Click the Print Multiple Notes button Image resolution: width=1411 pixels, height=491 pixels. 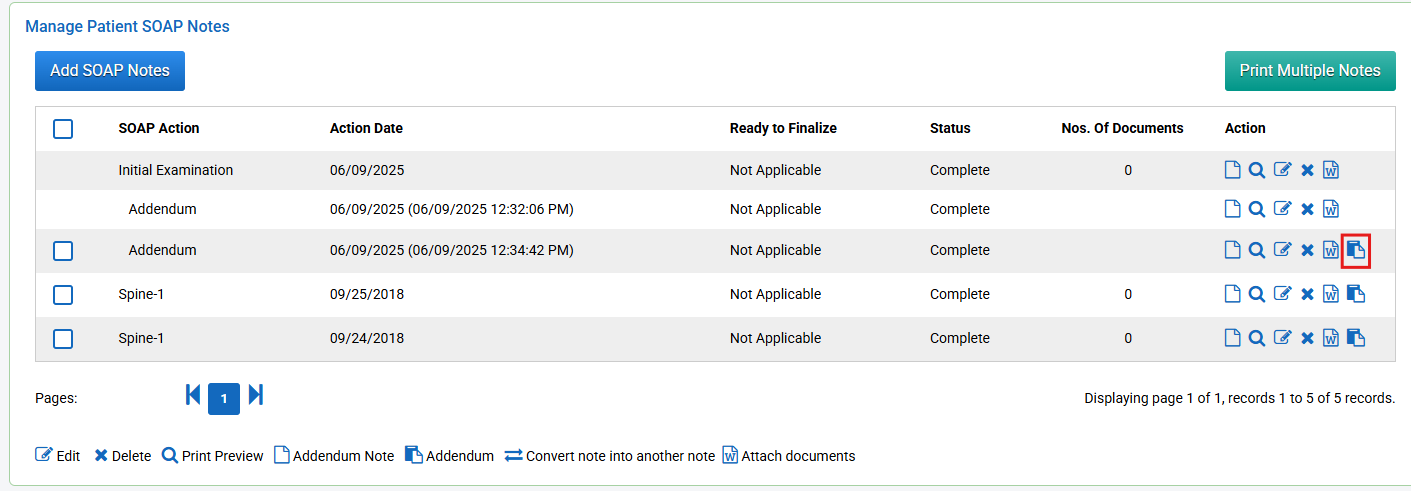pos(1310,71)
